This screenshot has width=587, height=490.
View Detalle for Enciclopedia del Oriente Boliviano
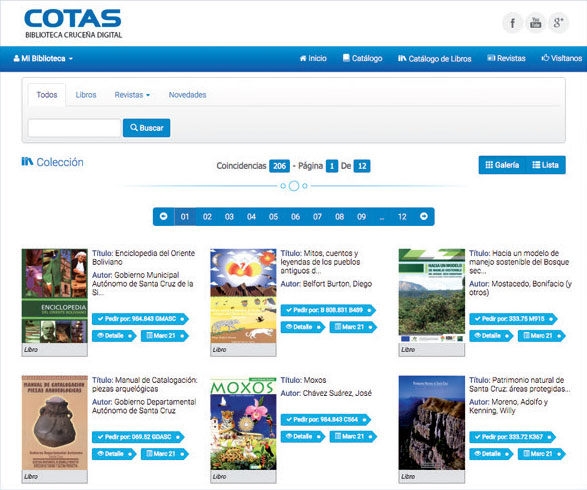(x=114, y=336)
